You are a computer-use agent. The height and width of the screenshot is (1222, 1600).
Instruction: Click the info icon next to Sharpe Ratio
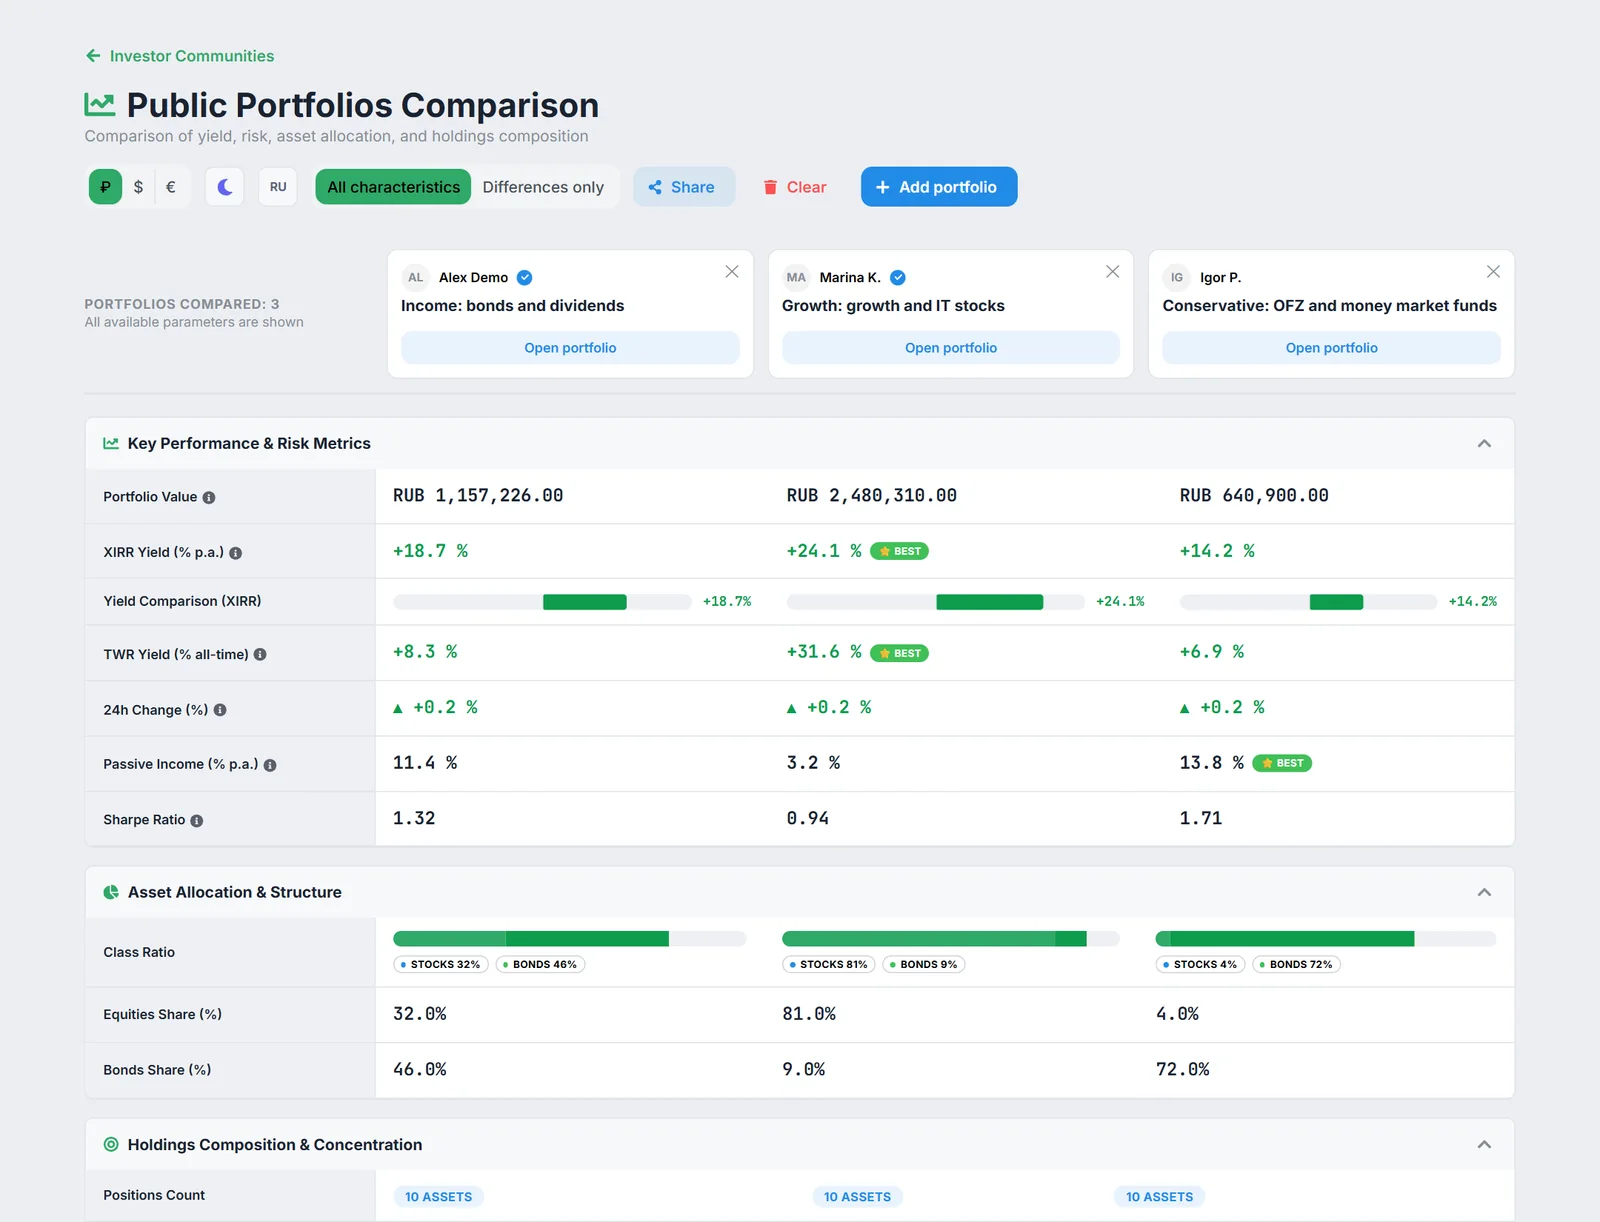(197, 821)
